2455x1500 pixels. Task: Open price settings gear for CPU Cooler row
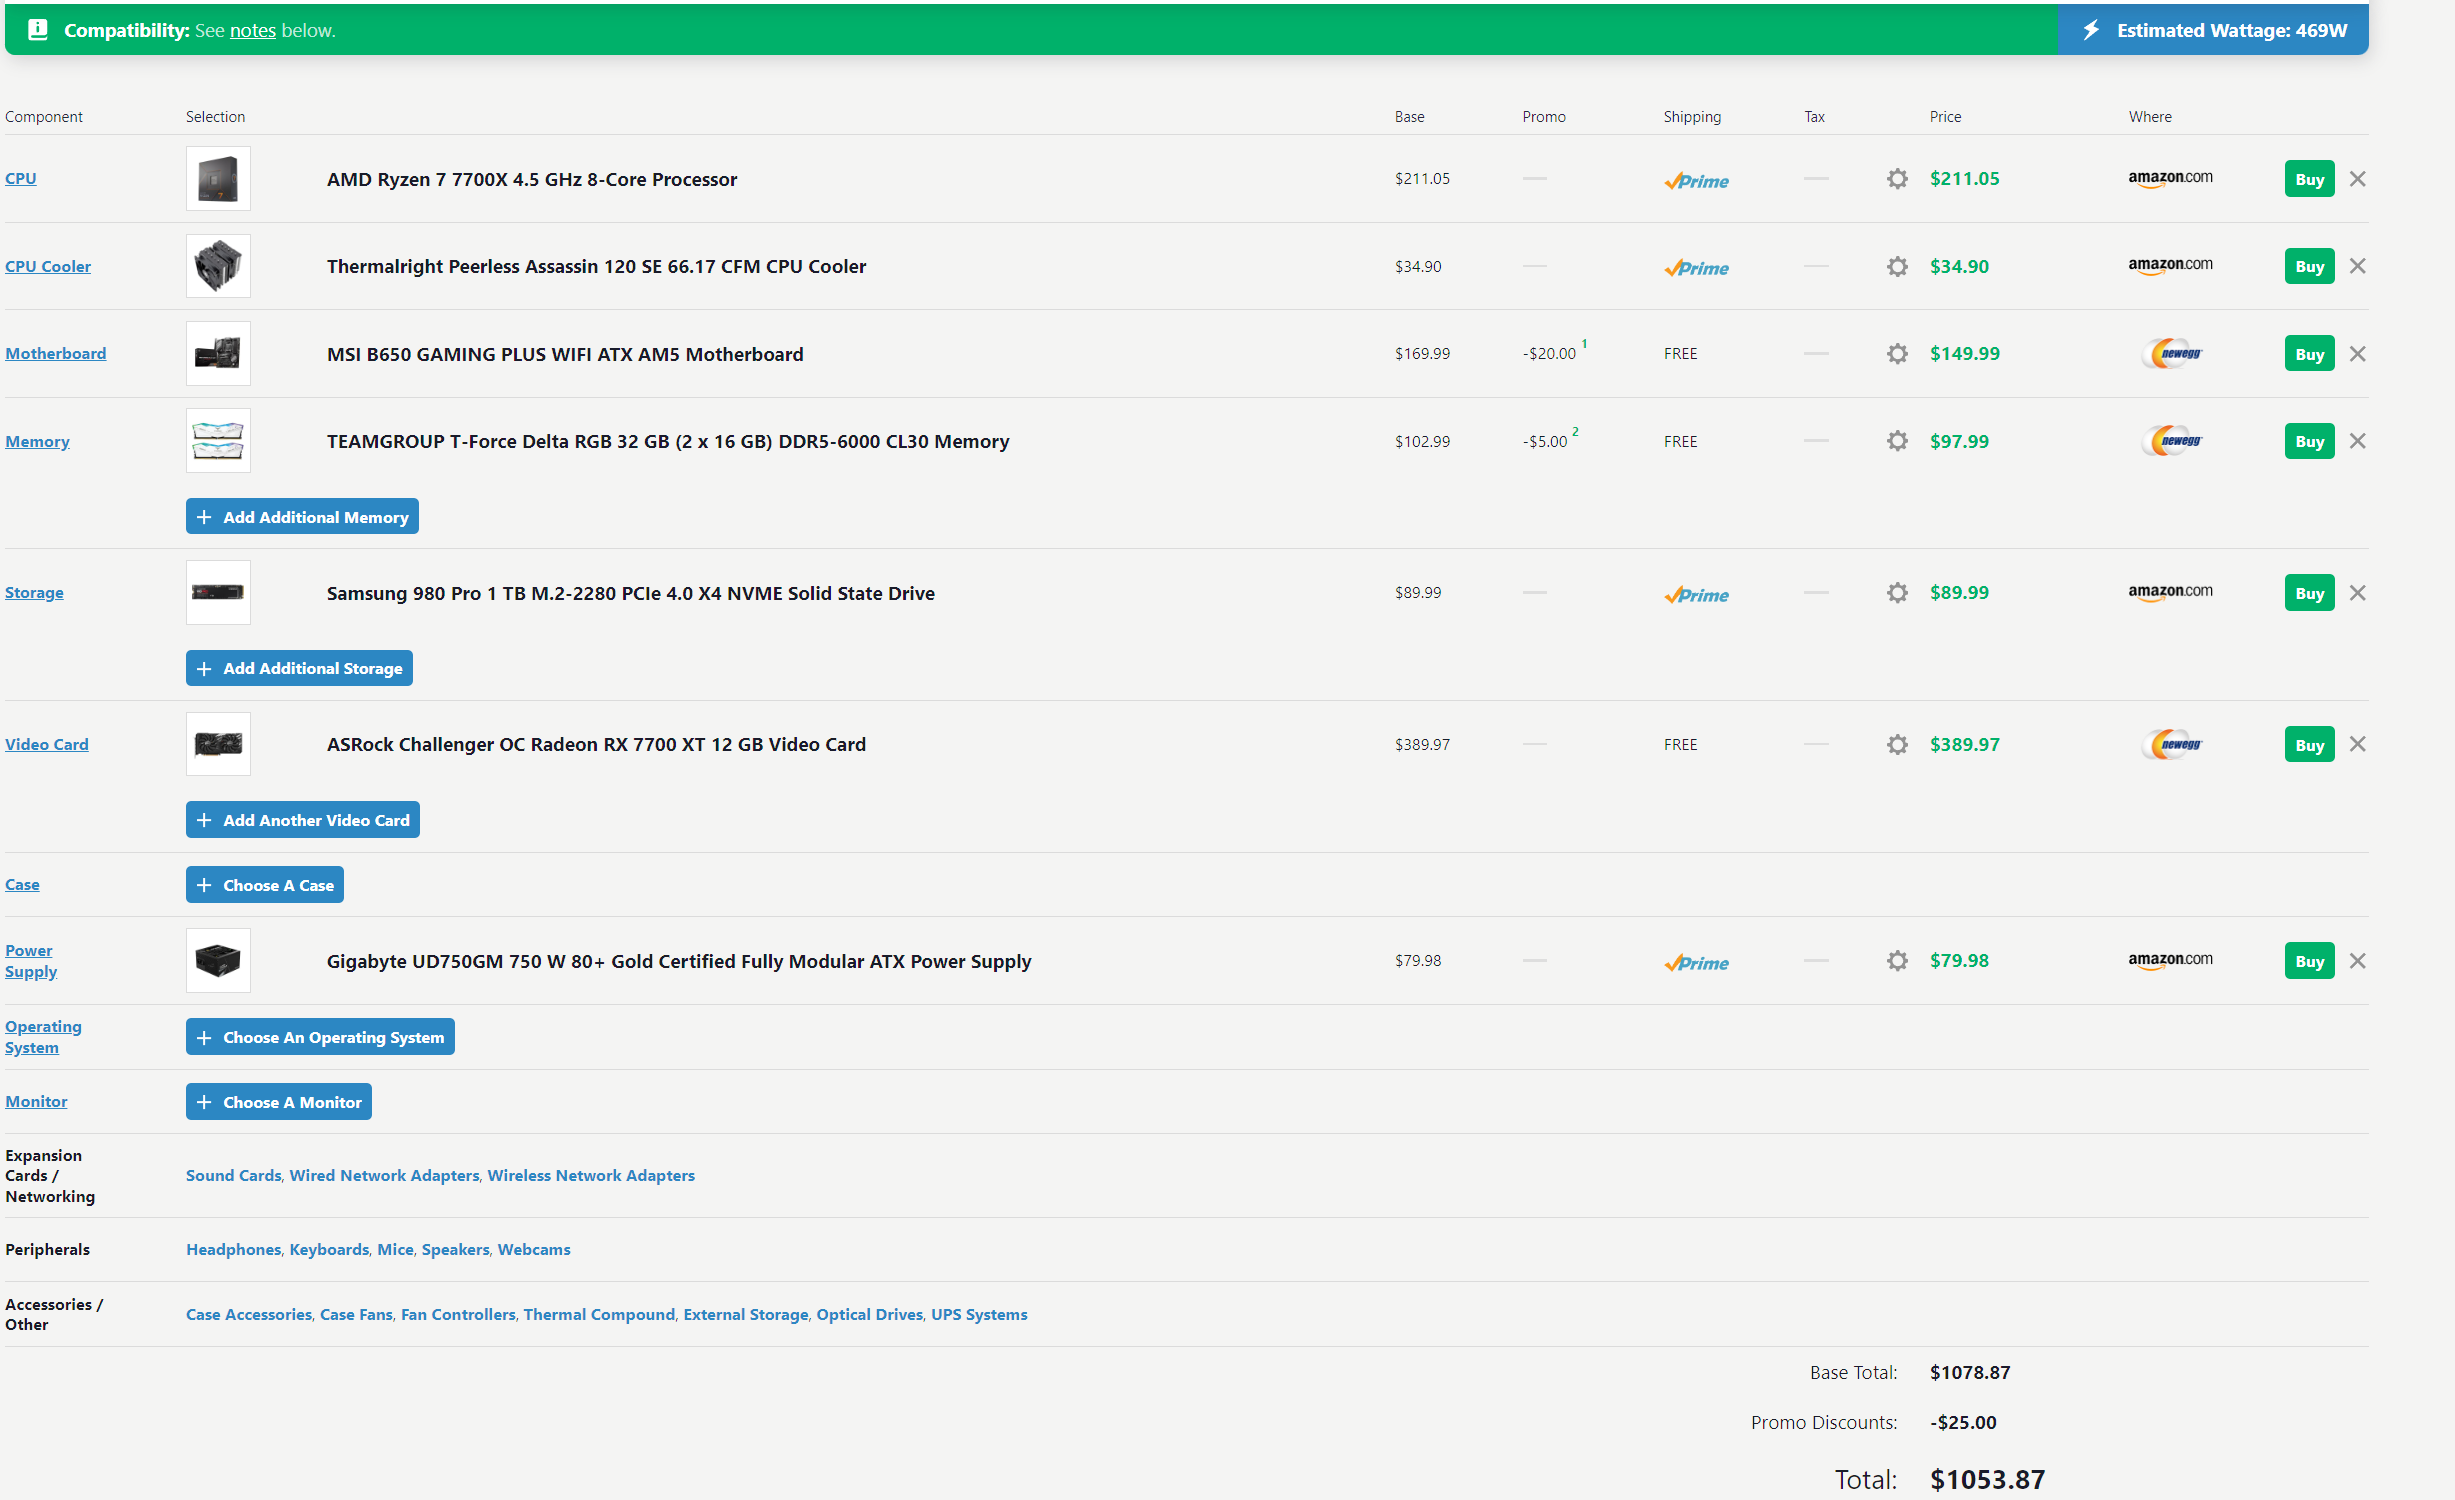[x=1897, y=266]
